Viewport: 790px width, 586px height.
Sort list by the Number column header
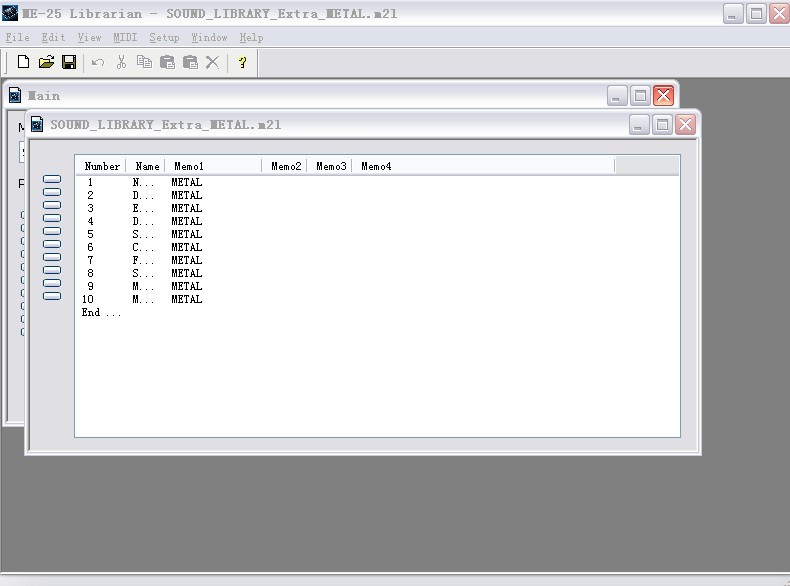click(x=102, y=166)
